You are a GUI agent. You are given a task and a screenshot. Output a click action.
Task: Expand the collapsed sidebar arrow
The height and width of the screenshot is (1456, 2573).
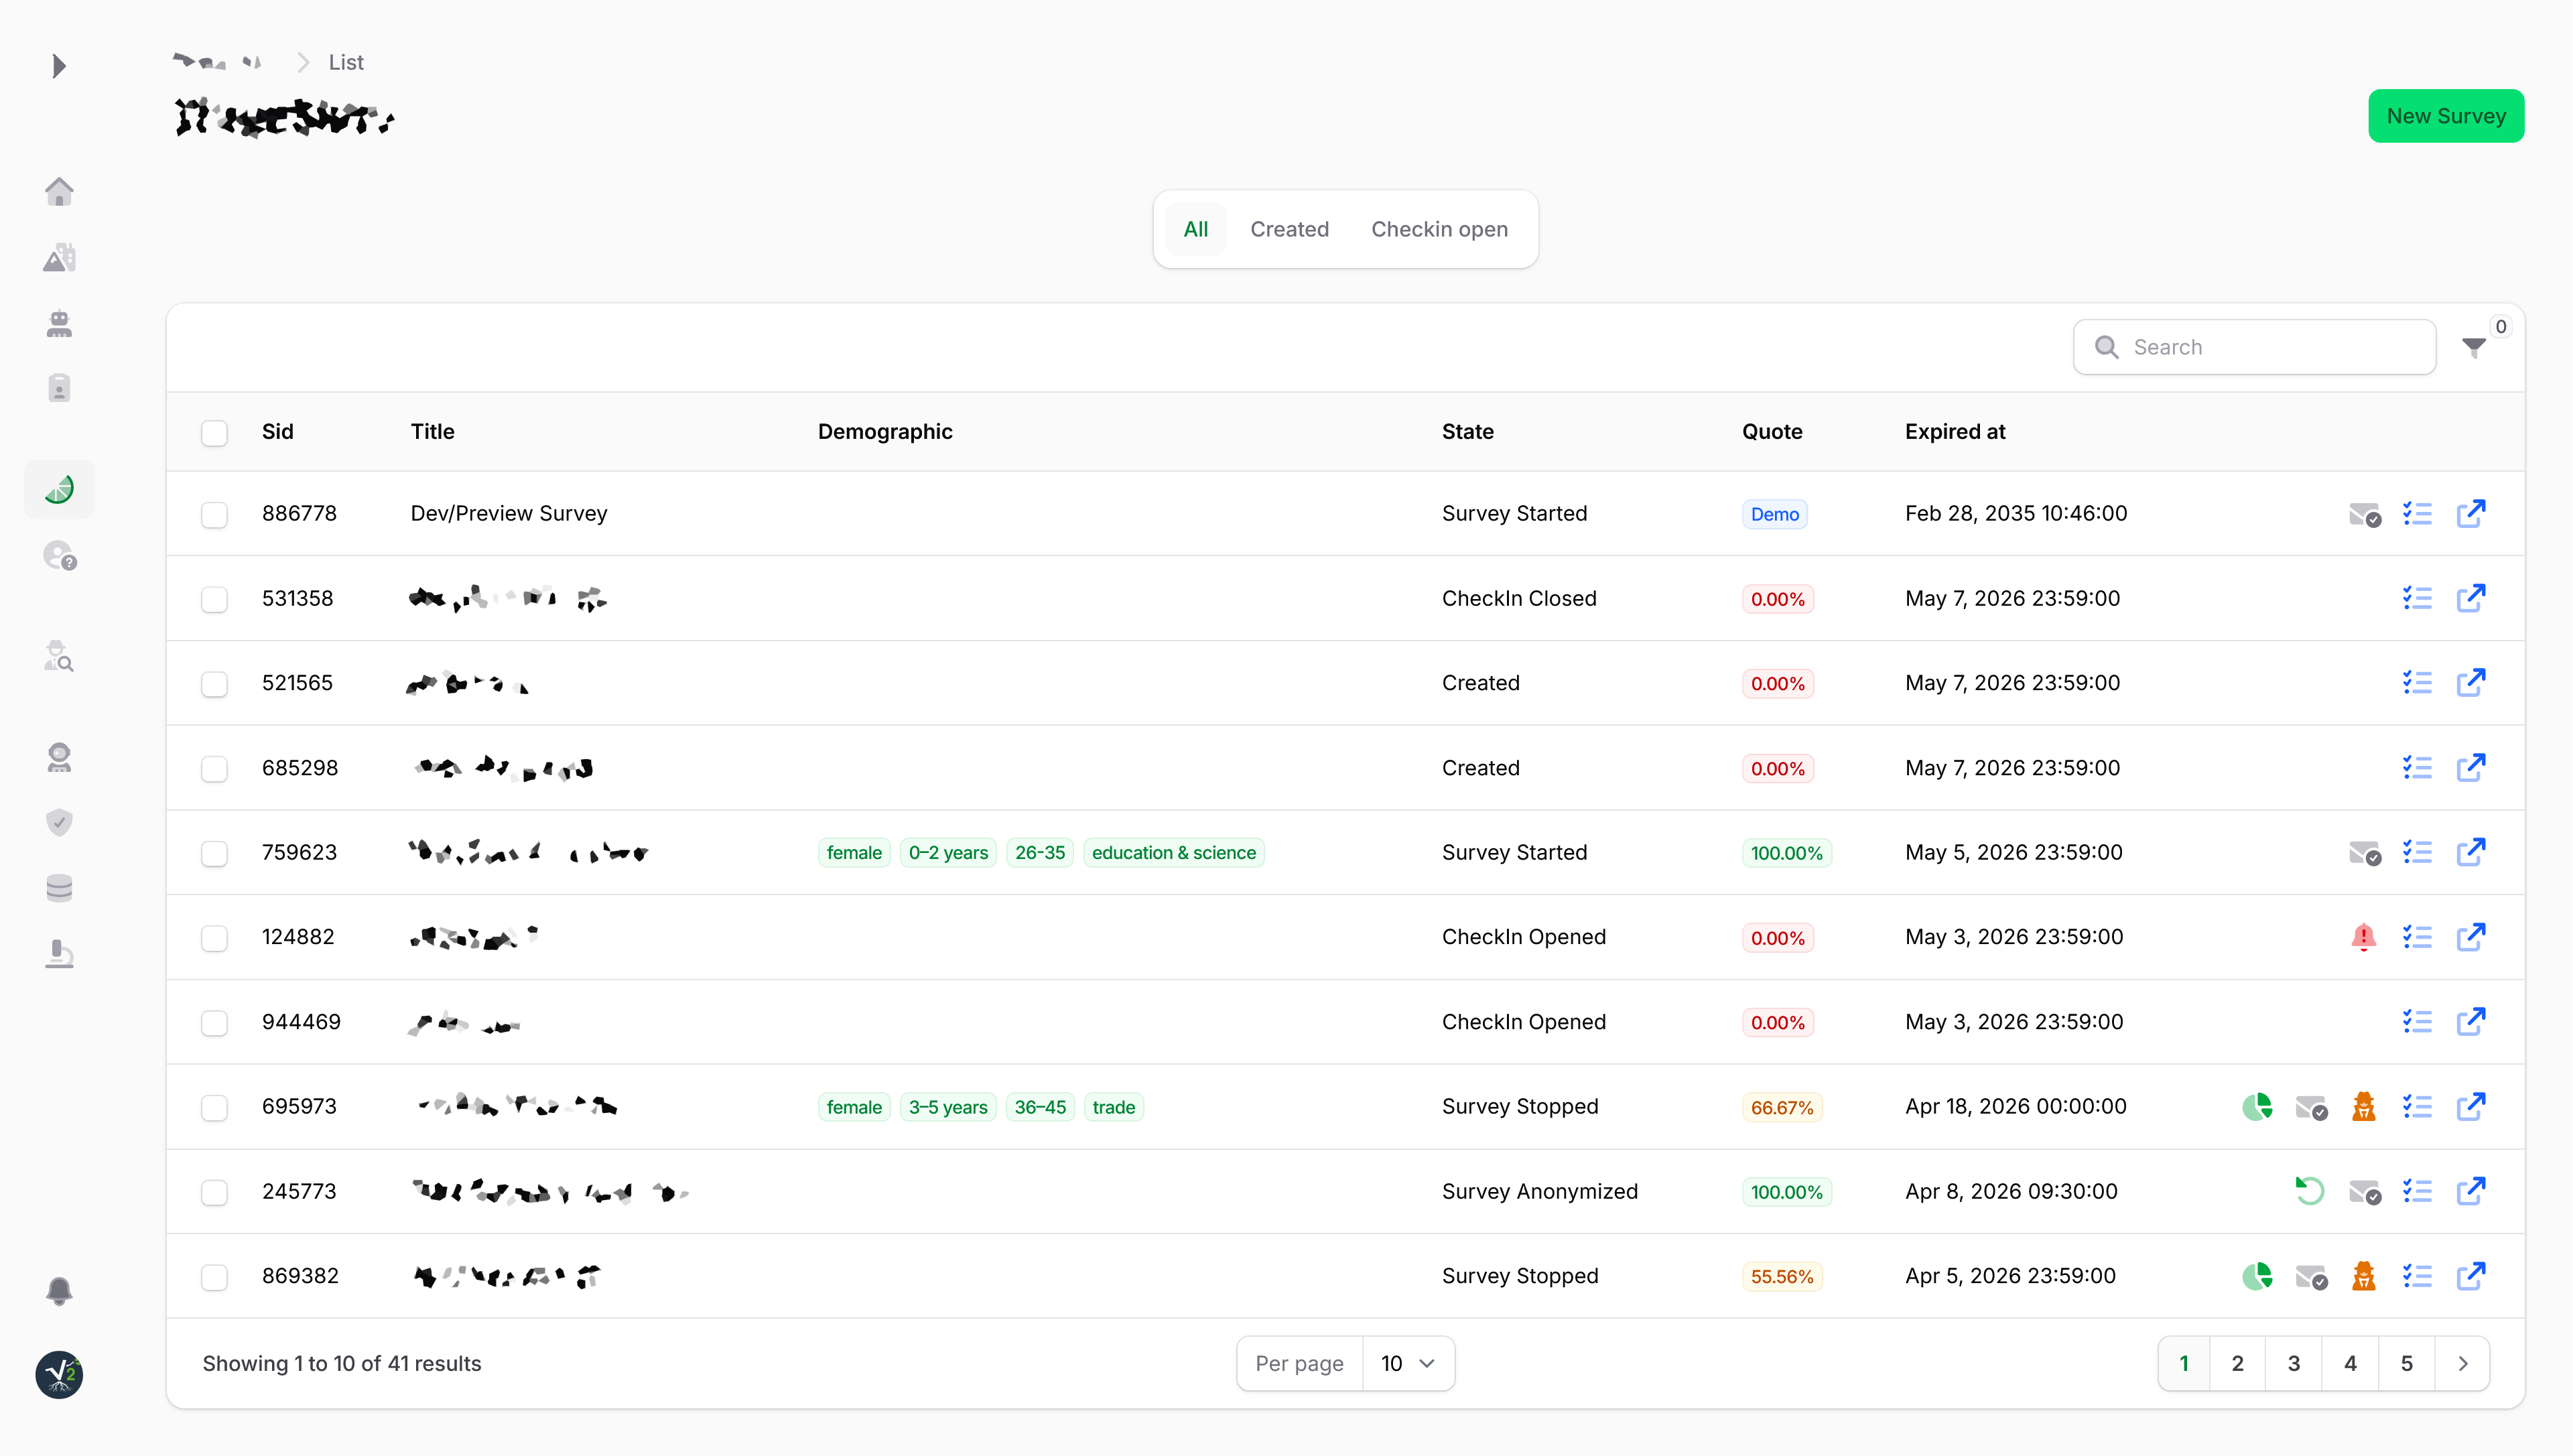coord(59,66)
